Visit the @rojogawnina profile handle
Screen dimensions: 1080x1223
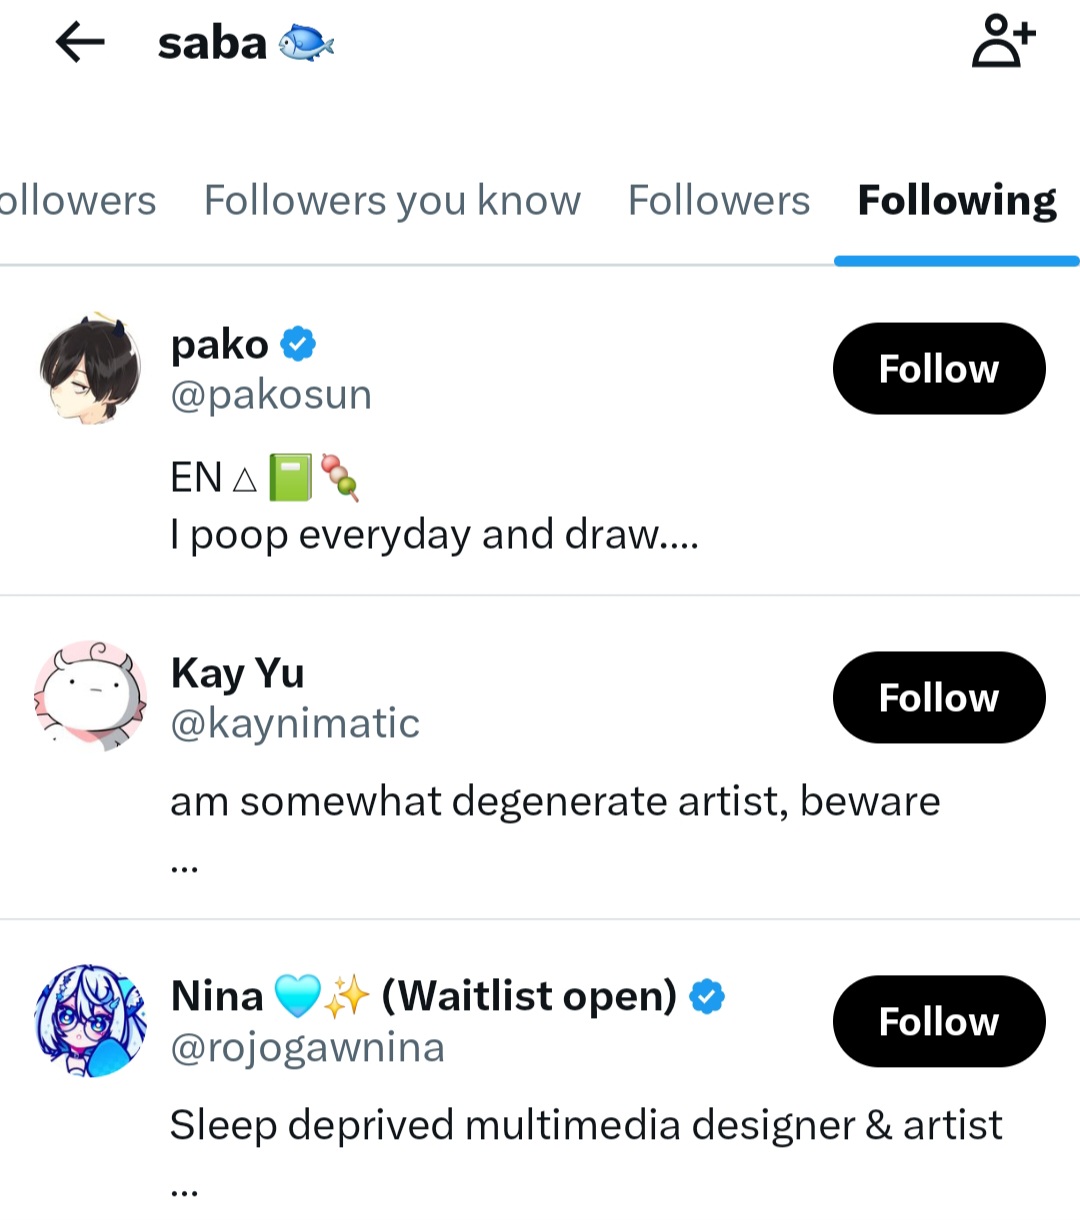tap(307, 1048)
